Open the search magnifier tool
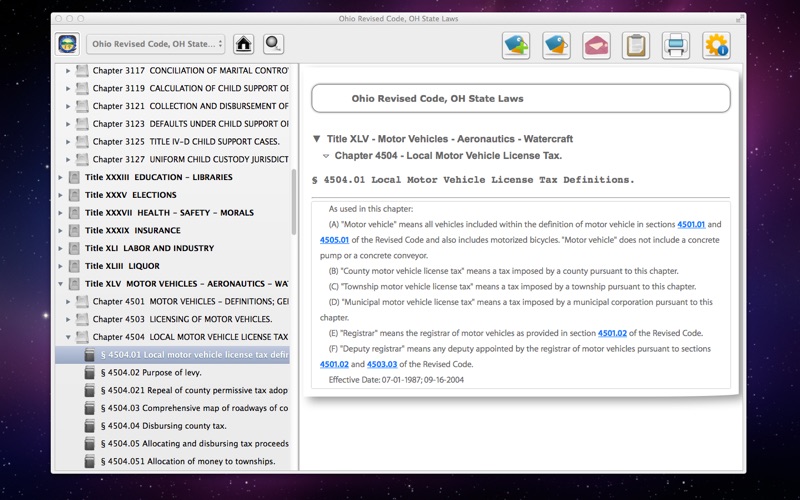Screen dimensions: 800x500 coord(273,44)
